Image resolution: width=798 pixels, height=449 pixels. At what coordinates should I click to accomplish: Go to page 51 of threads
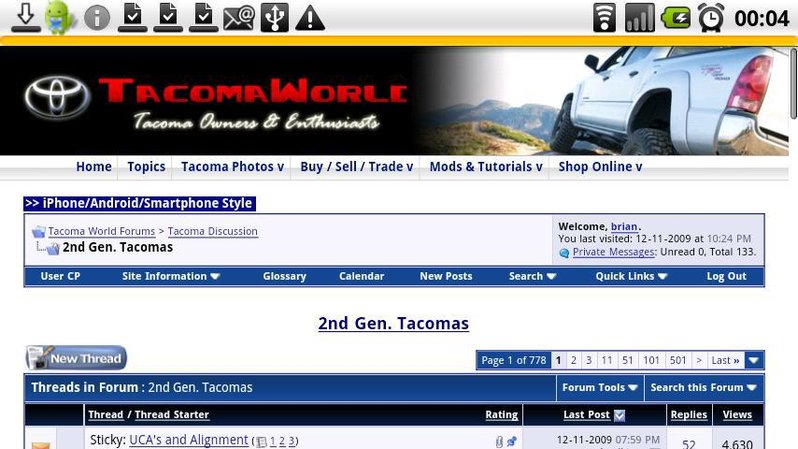coord(628,360)
